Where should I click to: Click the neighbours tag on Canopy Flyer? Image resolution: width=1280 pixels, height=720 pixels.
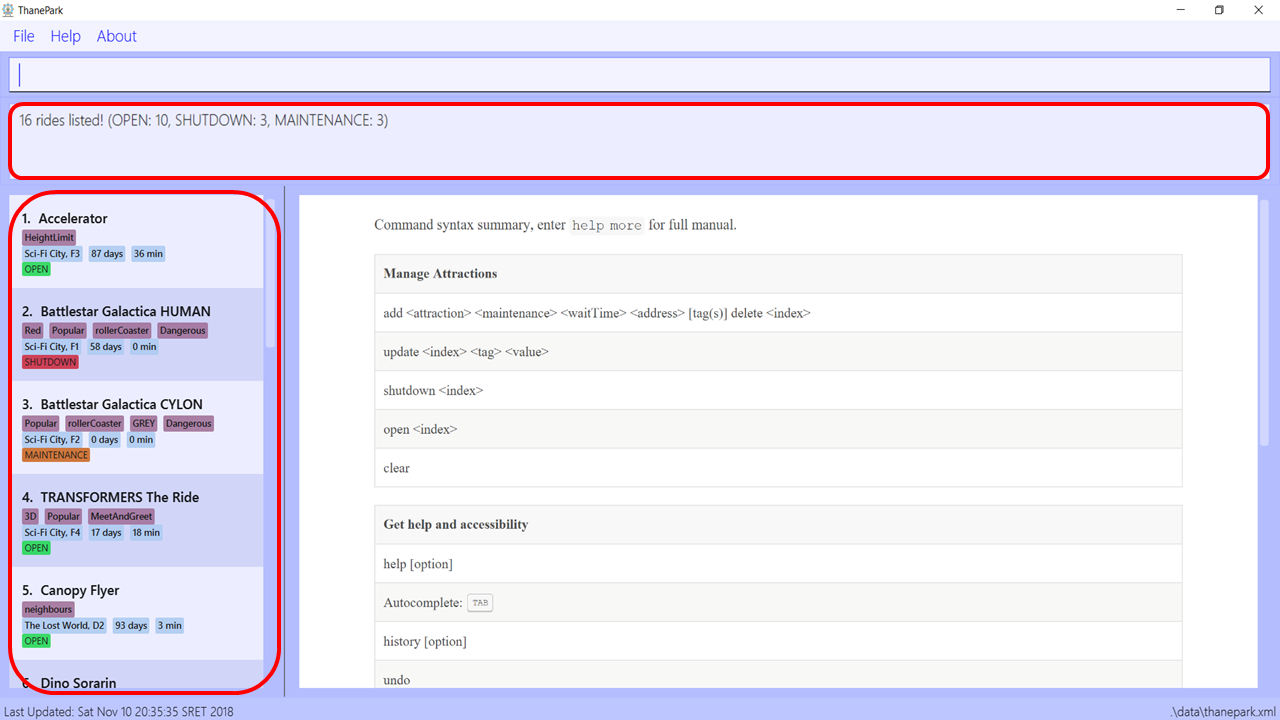pyautogui.click(x=48, y=610)
